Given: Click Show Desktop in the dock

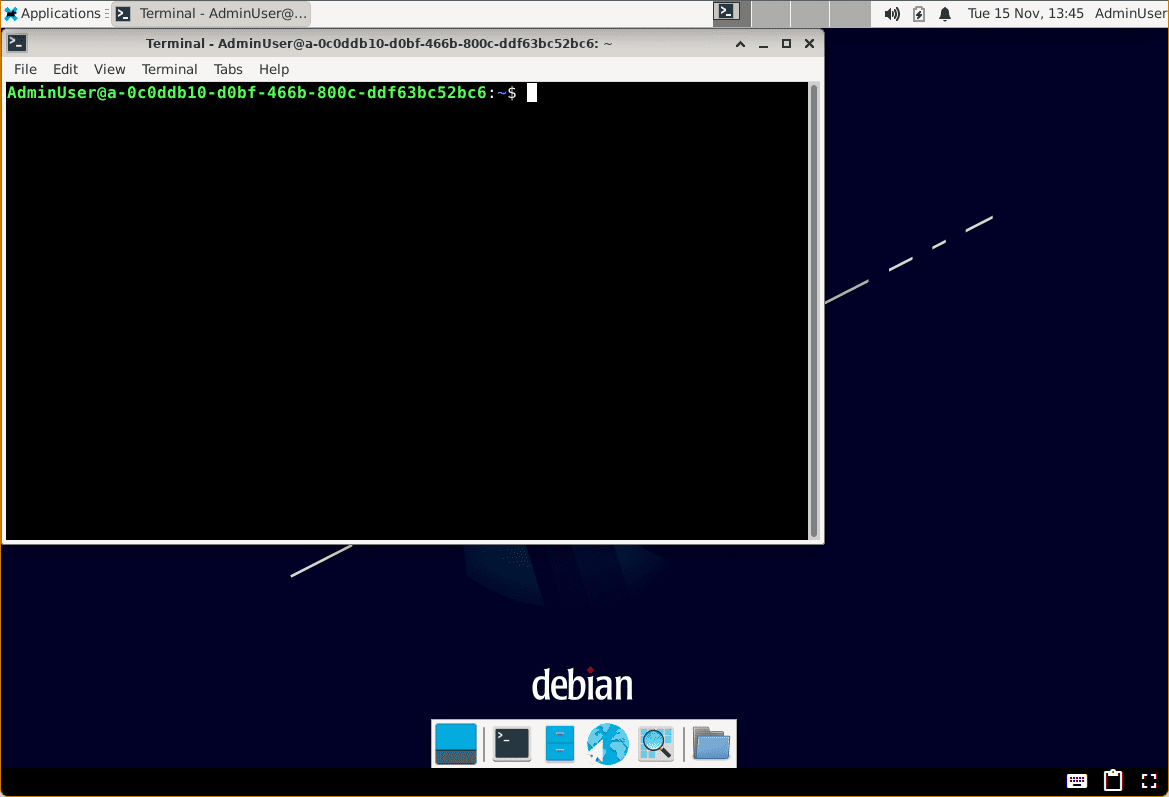Looking at the screenshot, I should [456, 743].
